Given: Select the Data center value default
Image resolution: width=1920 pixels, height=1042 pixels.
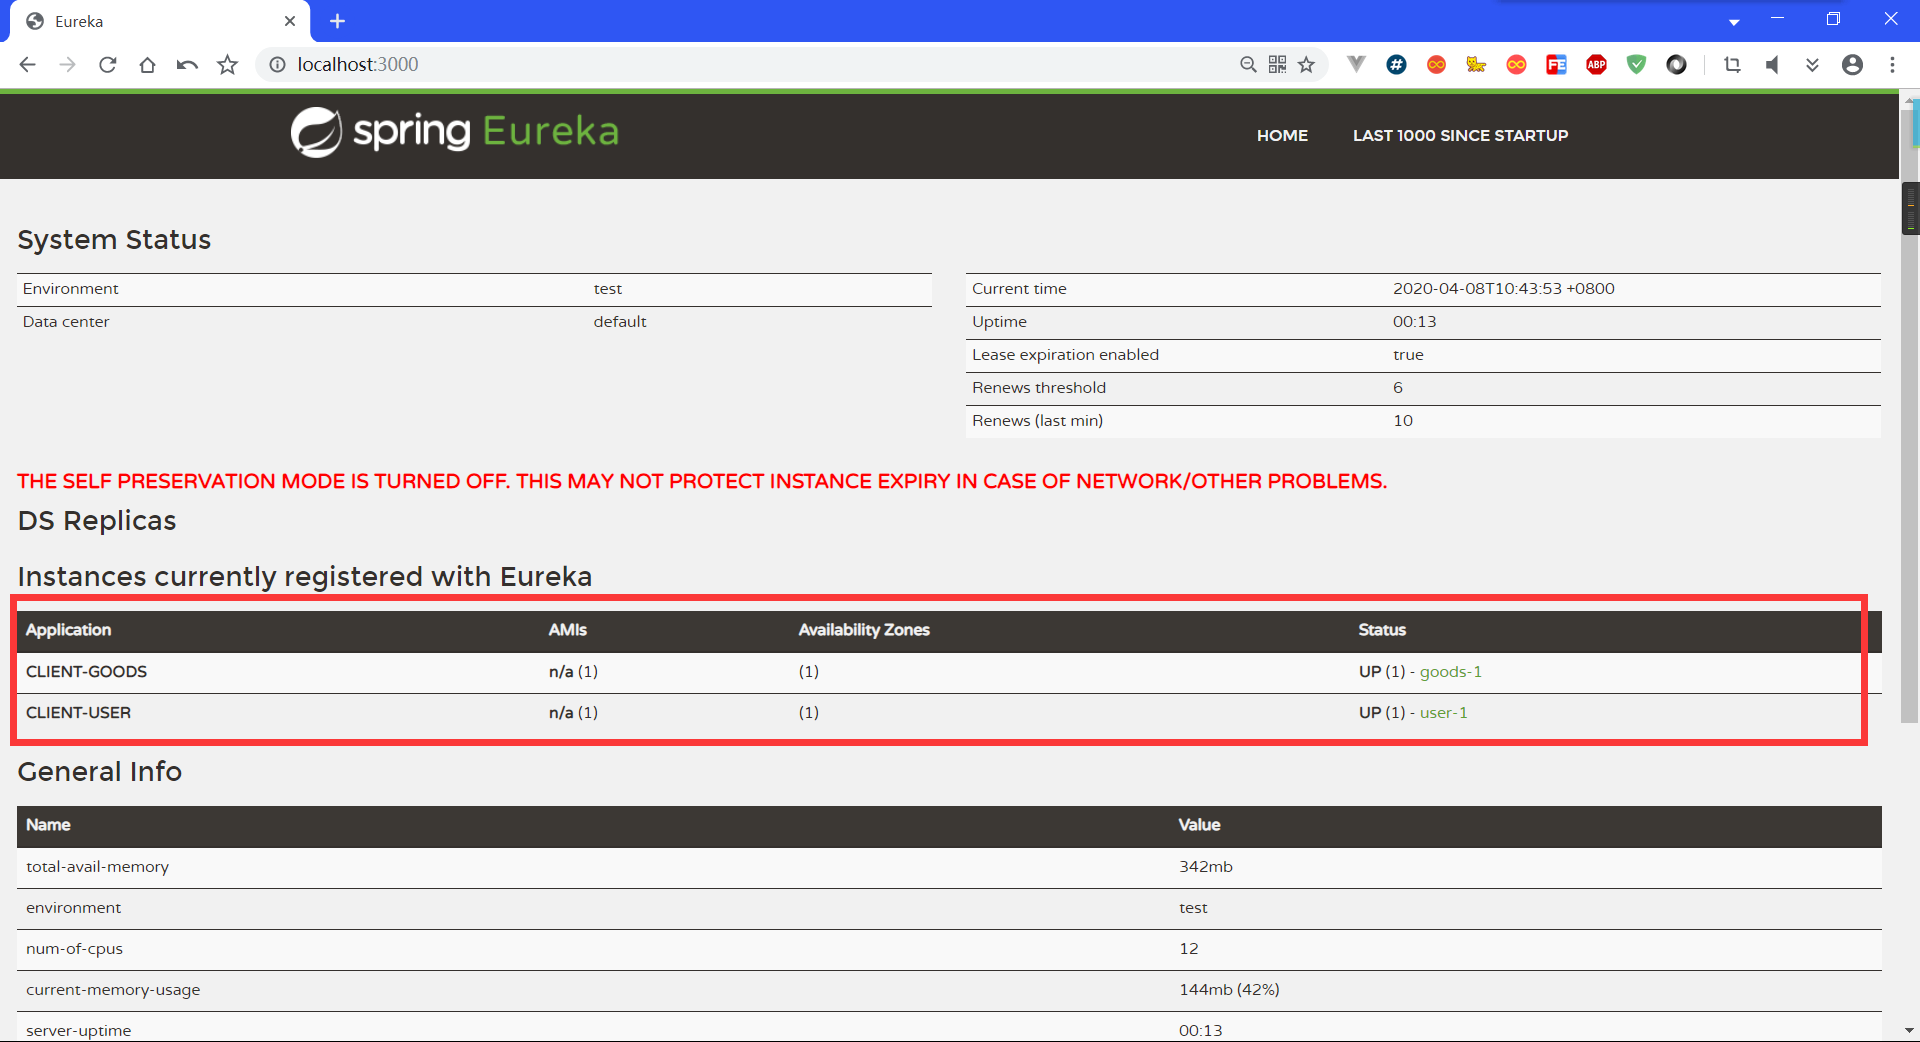Looking at the screenshot, I should pyautogui.click(x=620, y=322).
